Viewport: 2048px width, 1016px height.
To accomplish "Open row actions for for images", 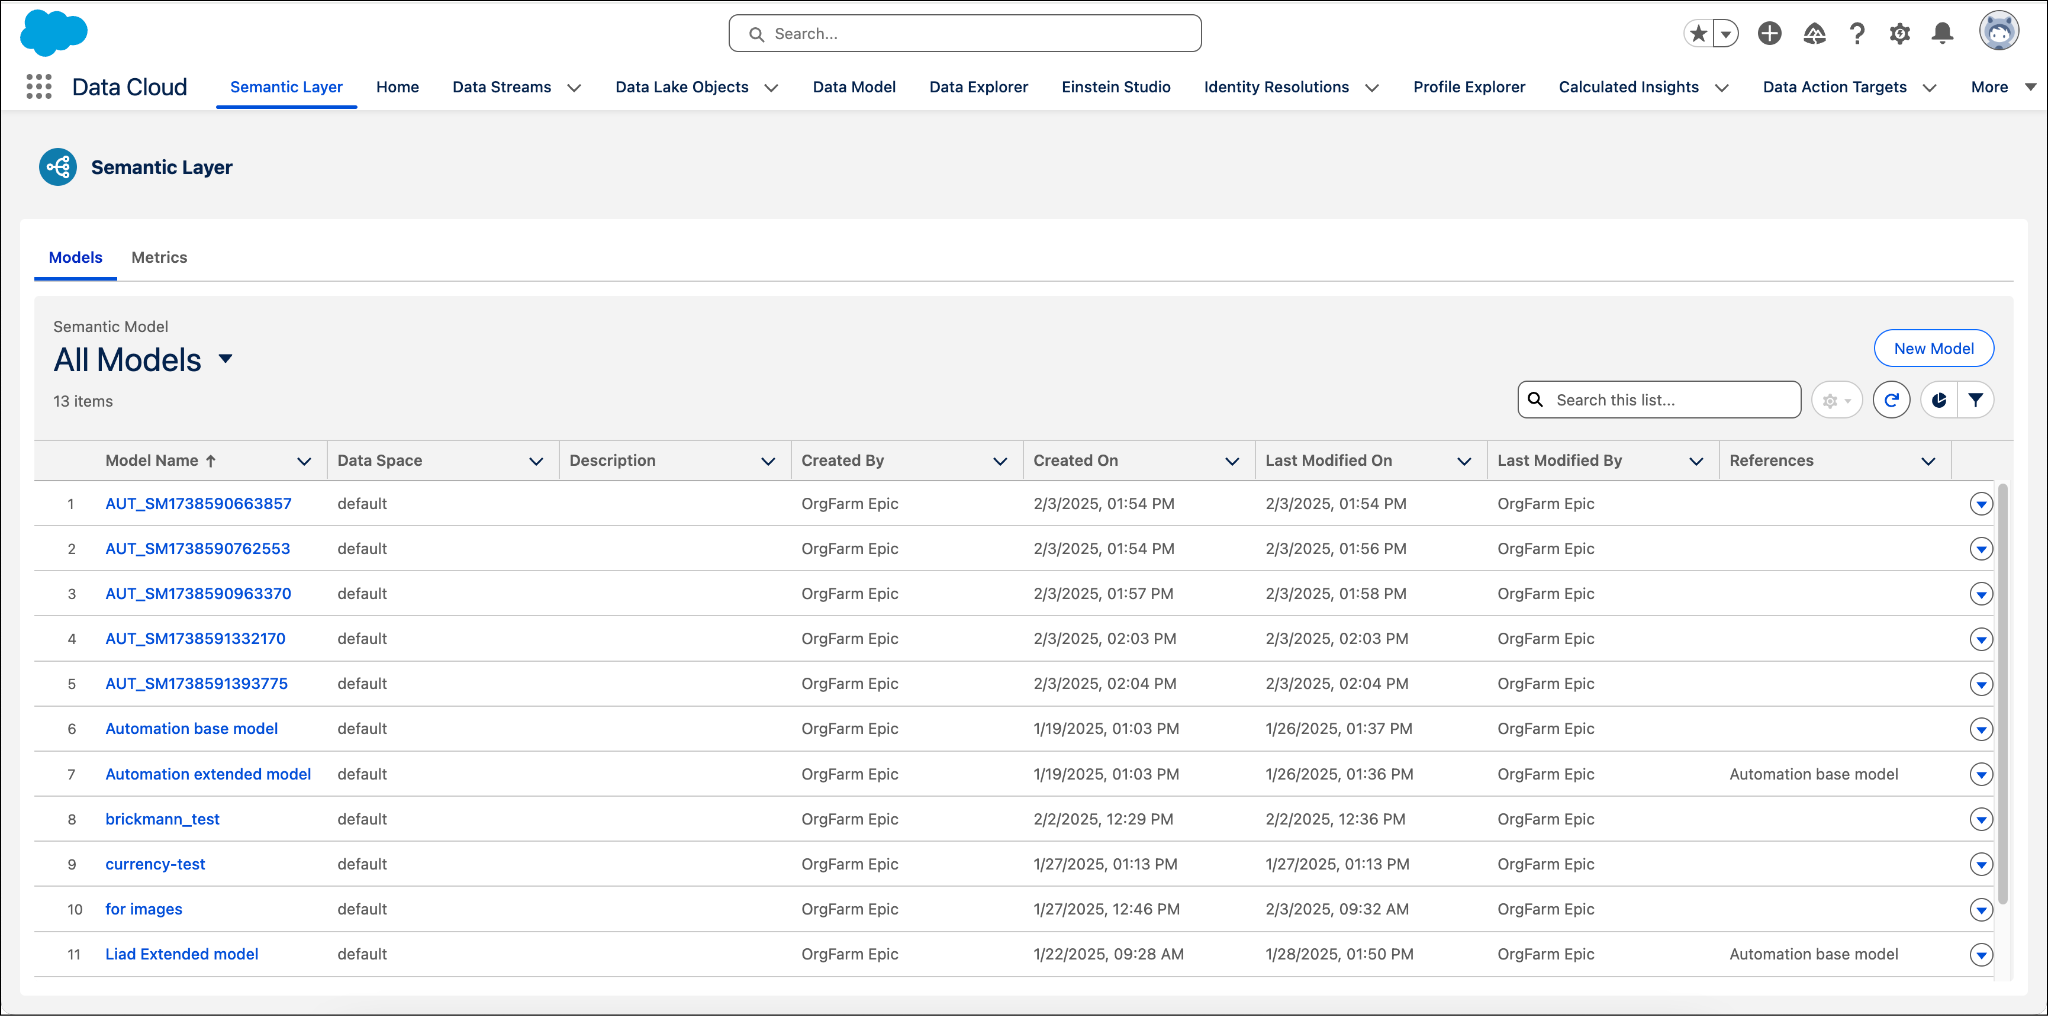I will tap(1981, 909).
